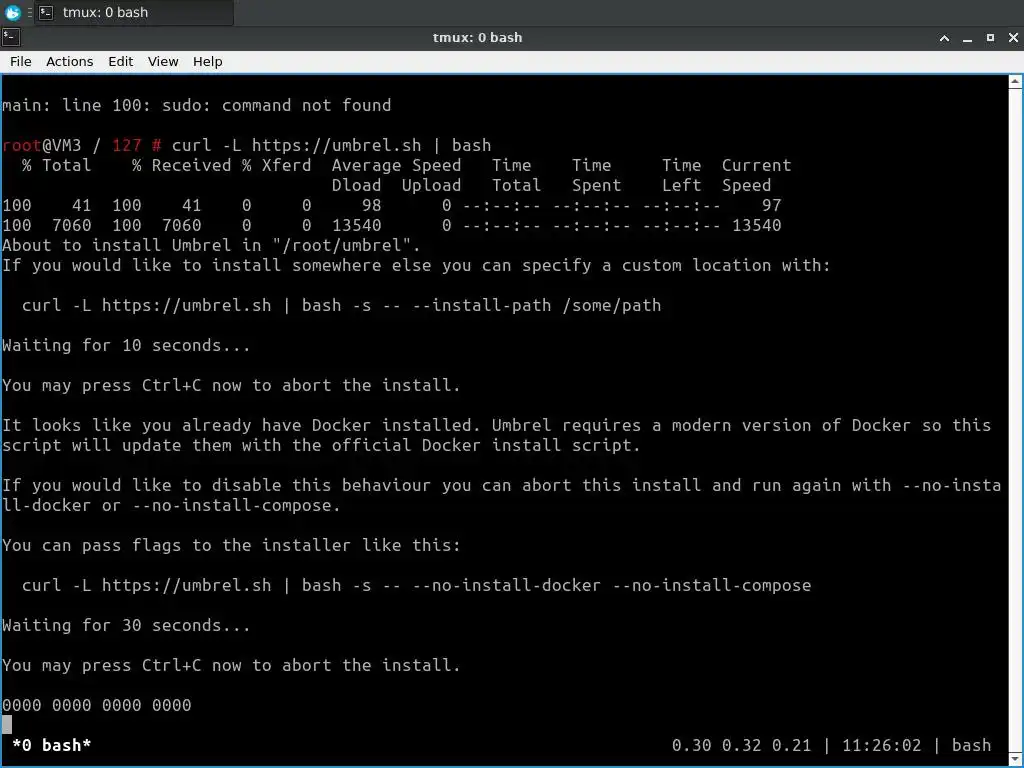This screenshot has width=1024, height=768.
Task: Click the 'root@VM3' prompt text
Action: click(x=41, y=145)
